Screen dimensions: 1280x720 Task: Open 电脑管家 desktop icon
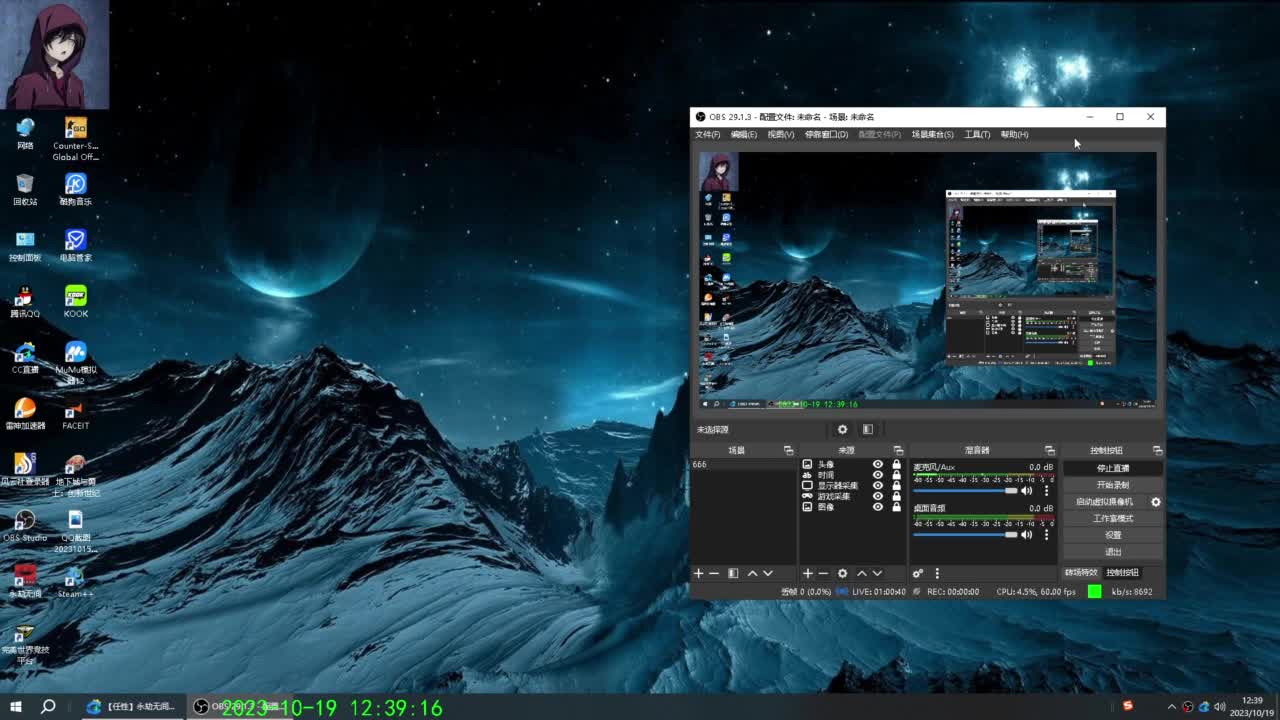tap(76, 246)
